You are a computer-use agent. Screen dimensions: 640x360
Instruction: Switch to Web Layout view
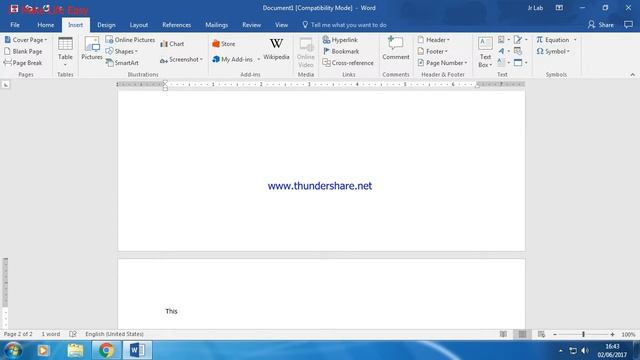point(541,334)
